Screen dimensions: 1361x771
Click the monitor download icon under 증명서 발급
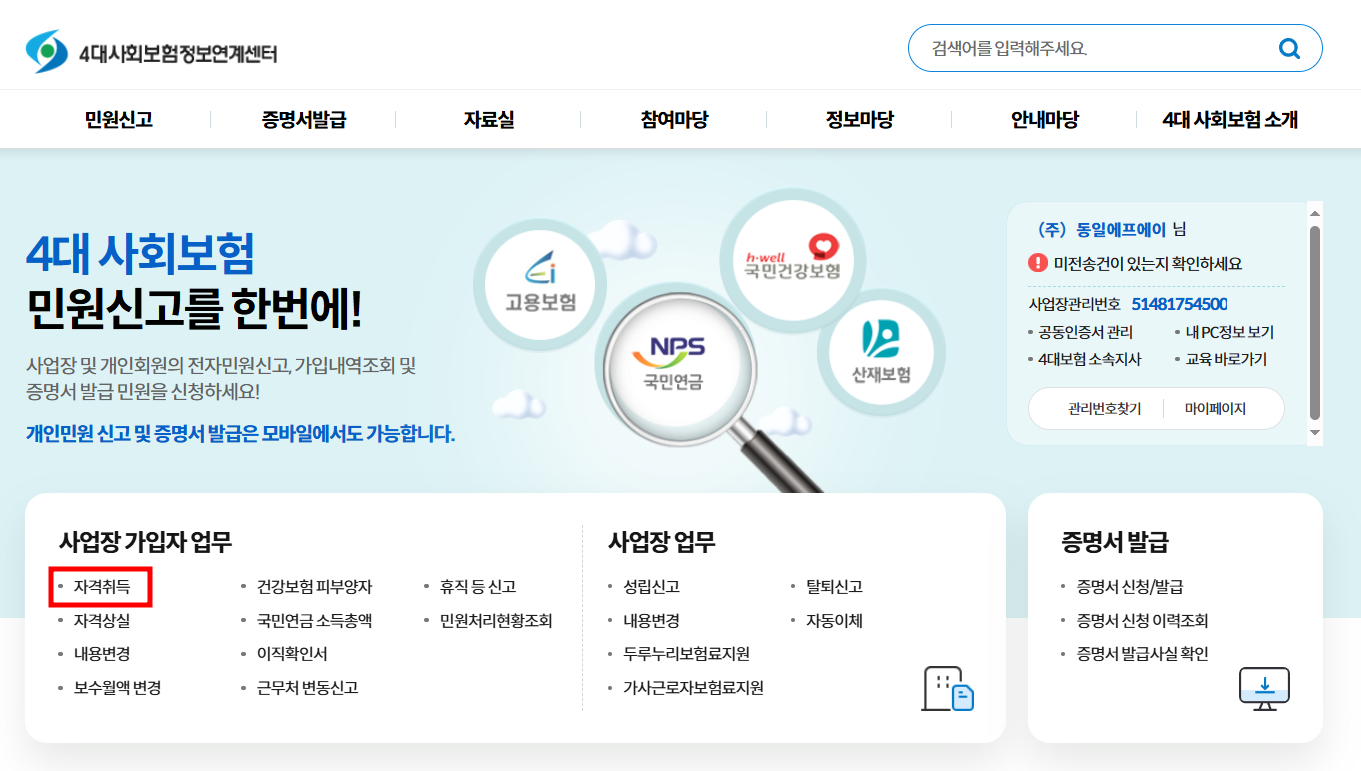(1264, 688)
